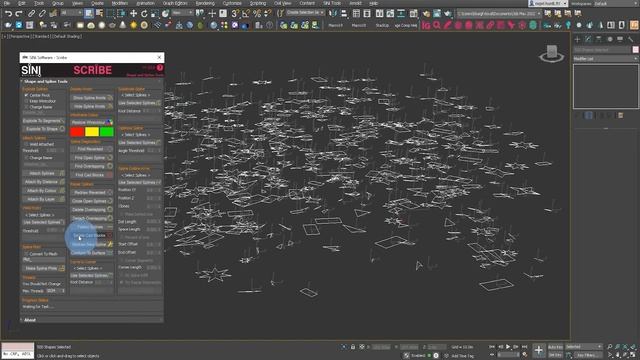Image resolution: width=640 pixels, height=360 pixels.
Task: Click the Attach By Distance button
Action: pyautogui.click(x=44, y=182)
